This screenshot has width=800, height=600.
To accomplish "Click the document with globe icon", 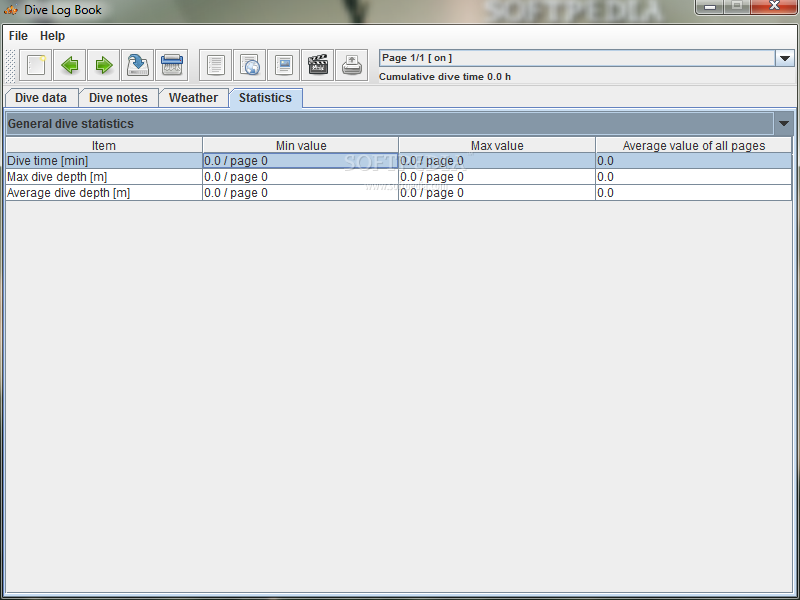I will [x=249, y=65].
